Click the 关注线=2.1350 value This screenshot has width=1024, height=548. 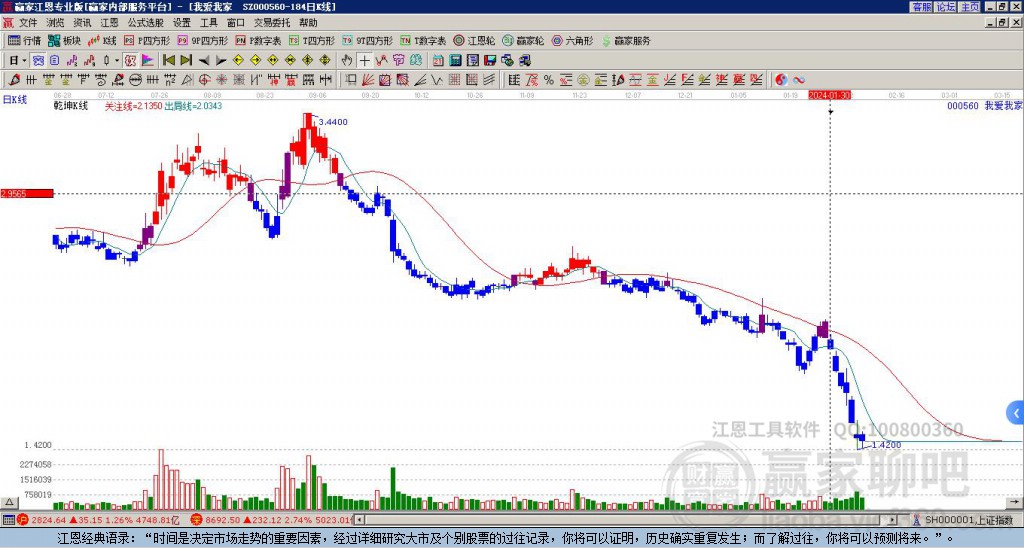tap(134, 106)
